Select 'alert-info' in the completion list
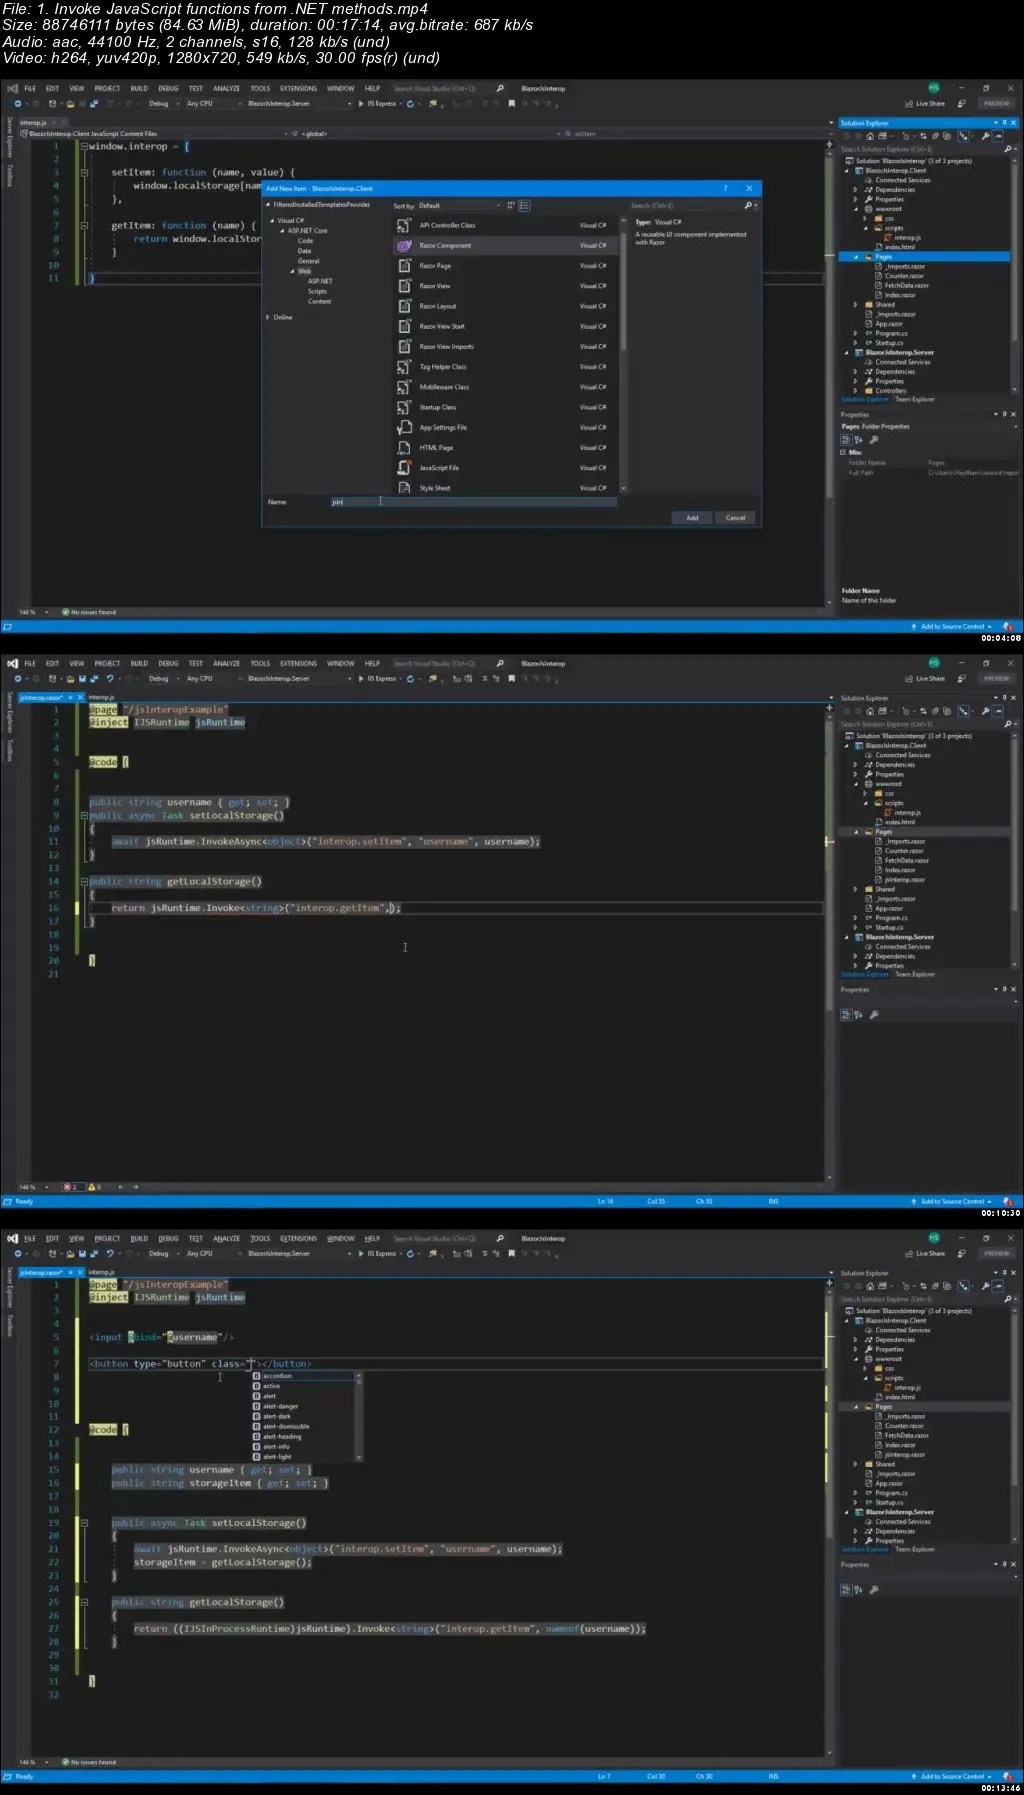The height and width of the screenshot is (1795, 1024). [304, 1447]
